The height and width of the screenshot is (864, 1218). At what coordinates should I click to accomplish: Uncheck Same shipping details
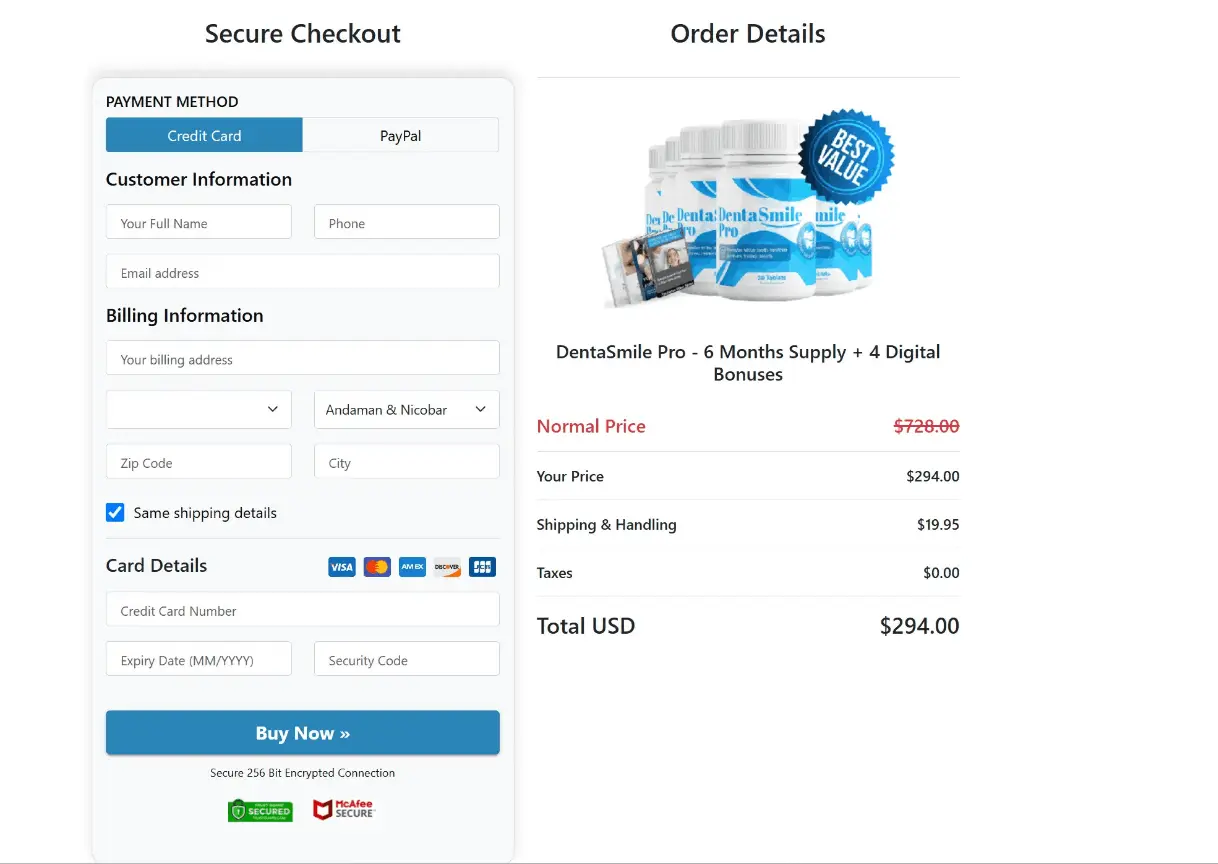[x=115, y=512]
